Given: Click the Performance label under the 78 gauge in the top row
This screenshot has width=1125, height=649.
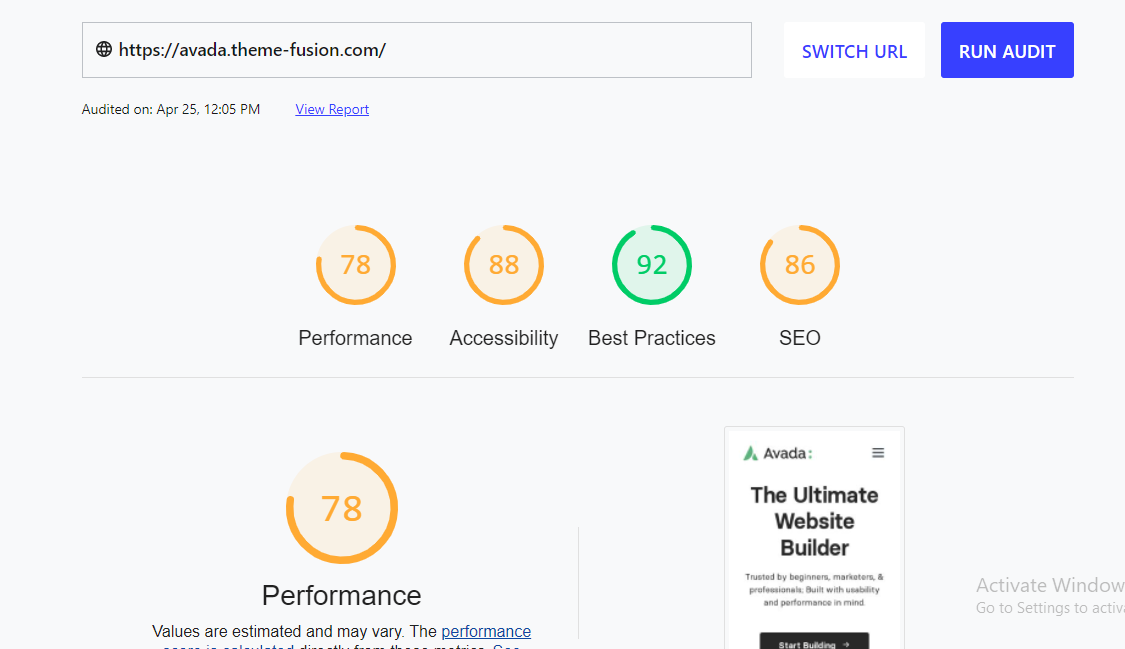Looking at the screenshot, I should click(355, 338).
